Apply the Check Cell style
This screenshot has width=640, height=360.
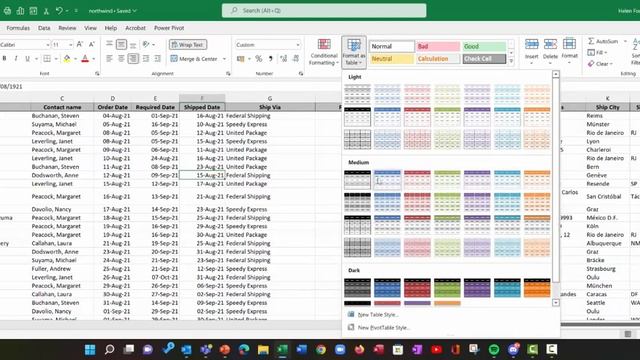pyautogui.click(x=484, y=59)
